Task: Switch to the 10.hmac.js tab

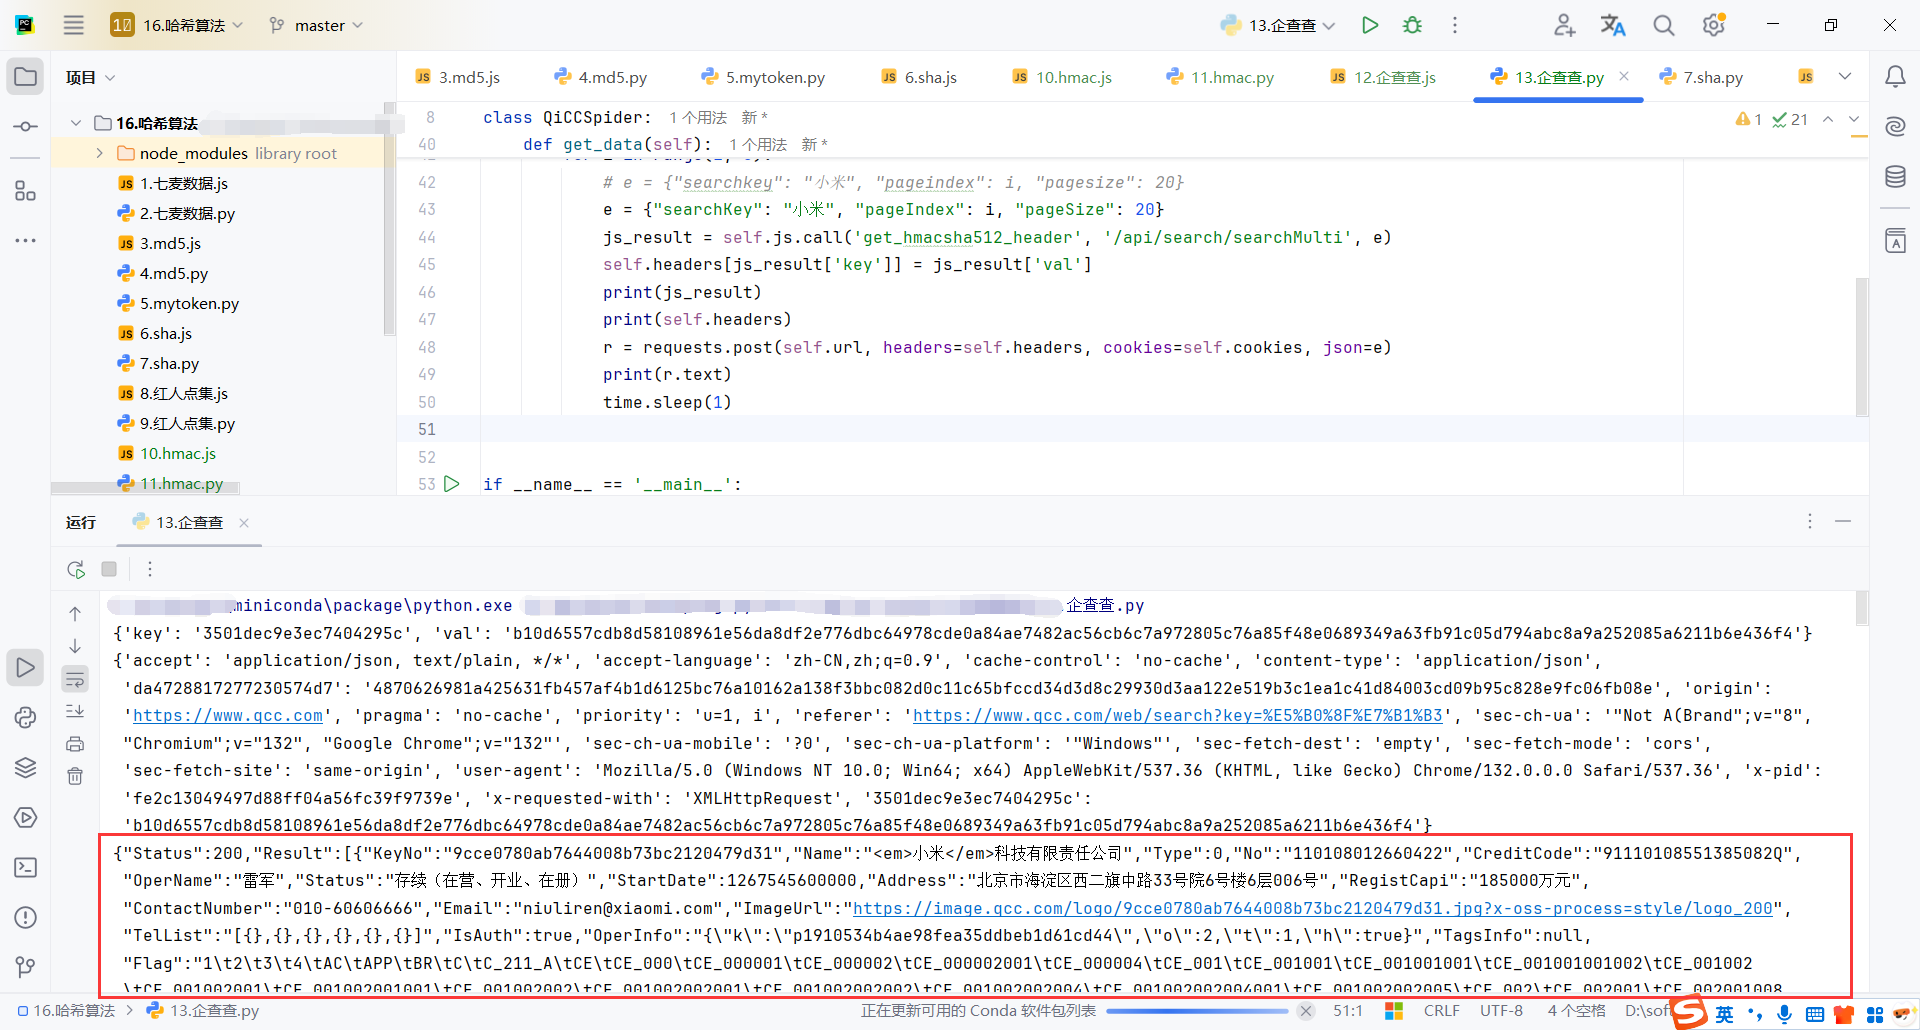Action: click(1062, 77)
